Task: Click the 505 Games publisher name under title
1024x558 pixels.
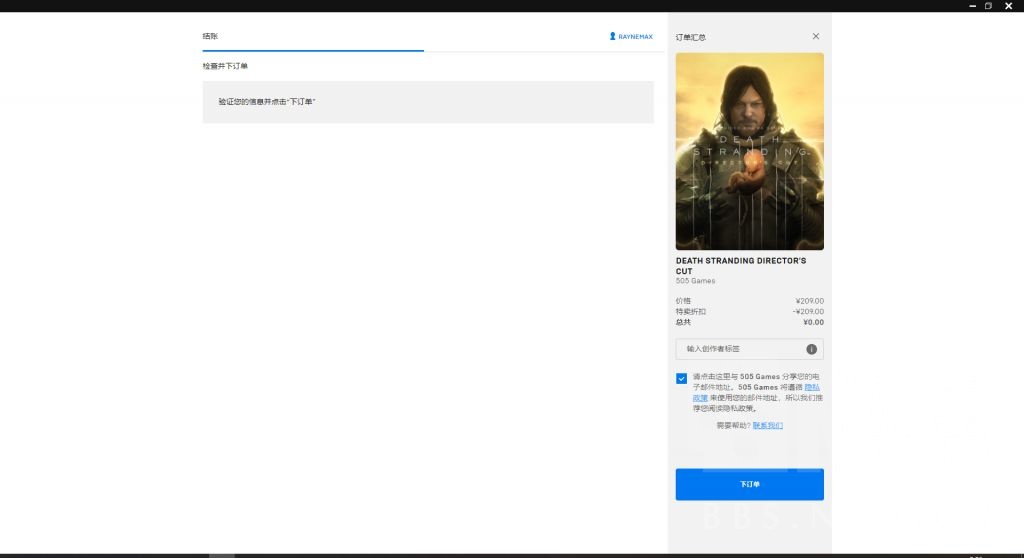Action: 695,281
